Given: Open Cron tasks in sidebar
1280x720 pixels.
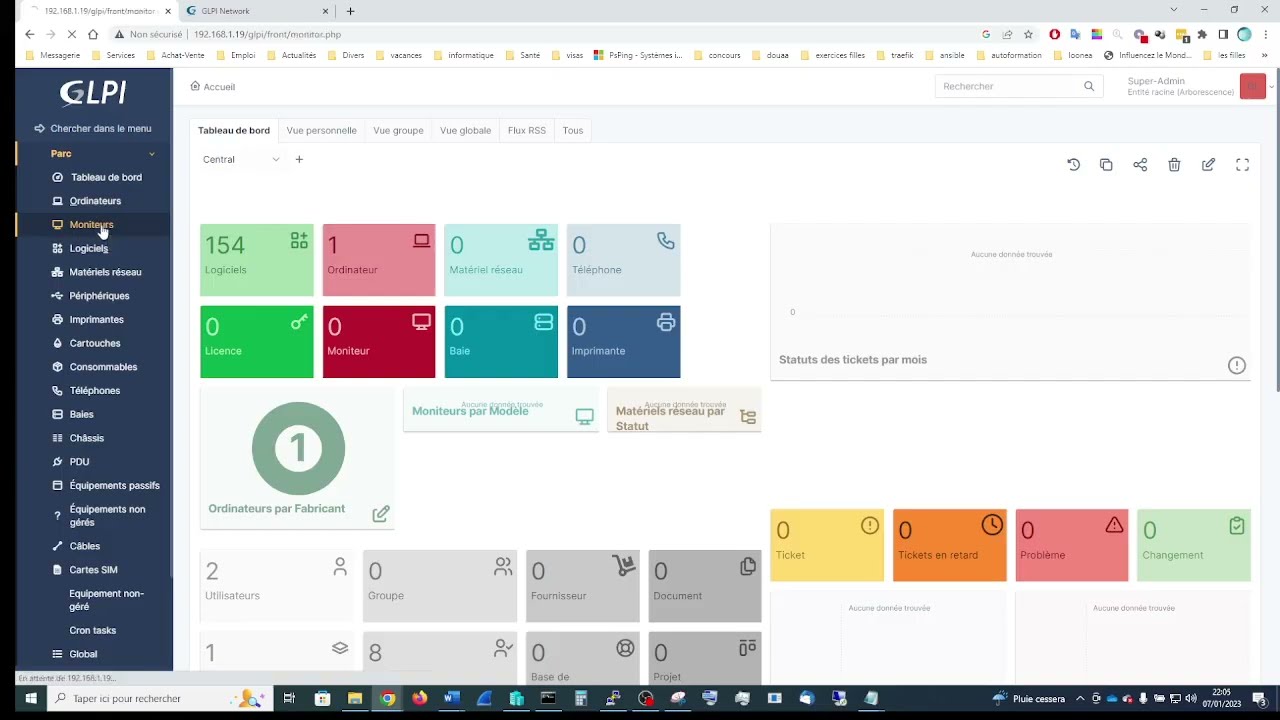Looking at the screenshot, I should pos(92,631).
